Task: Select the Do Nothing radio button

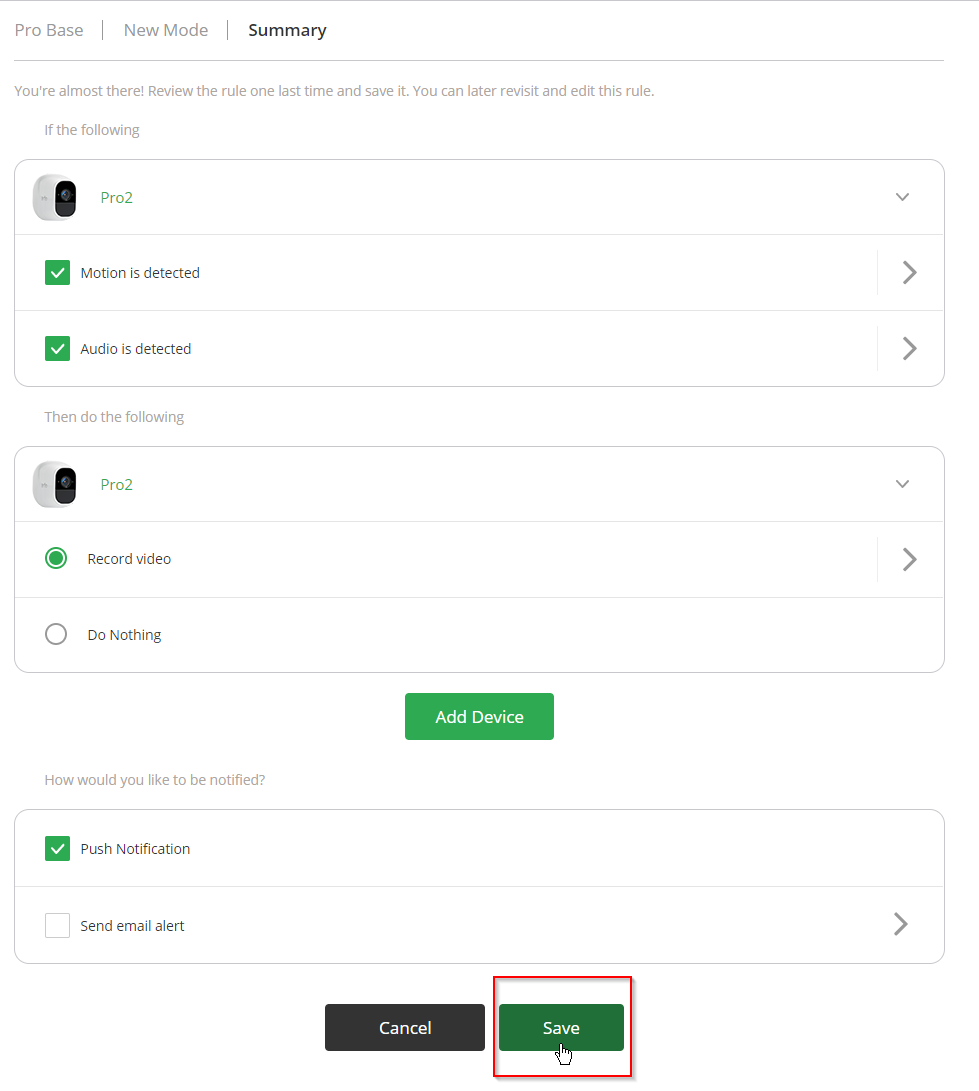Action: 56,635
